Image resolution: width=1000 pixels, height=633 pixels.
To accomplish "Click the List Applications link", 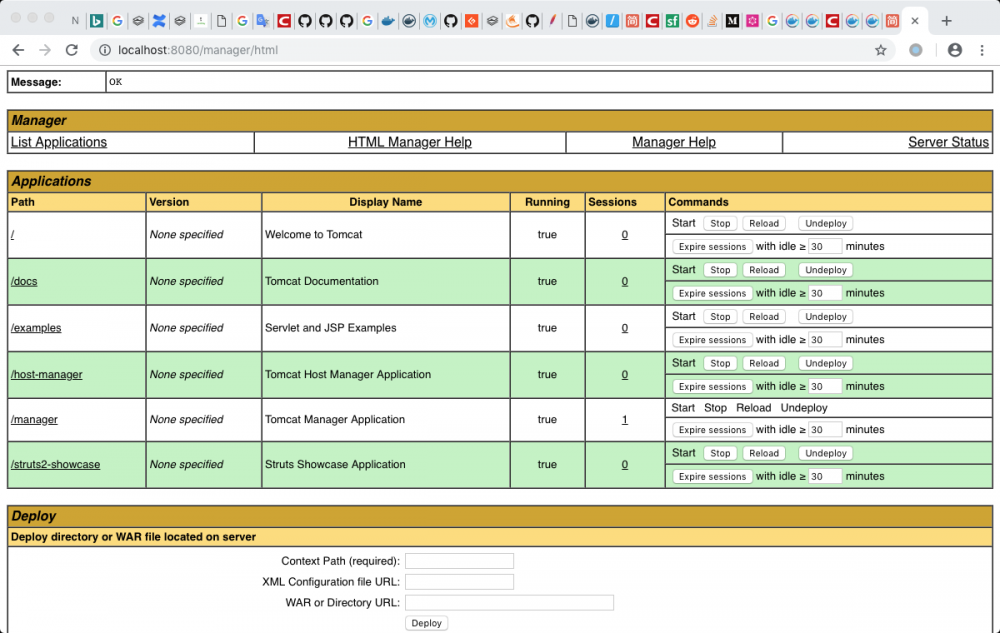I will coord(59,142).
